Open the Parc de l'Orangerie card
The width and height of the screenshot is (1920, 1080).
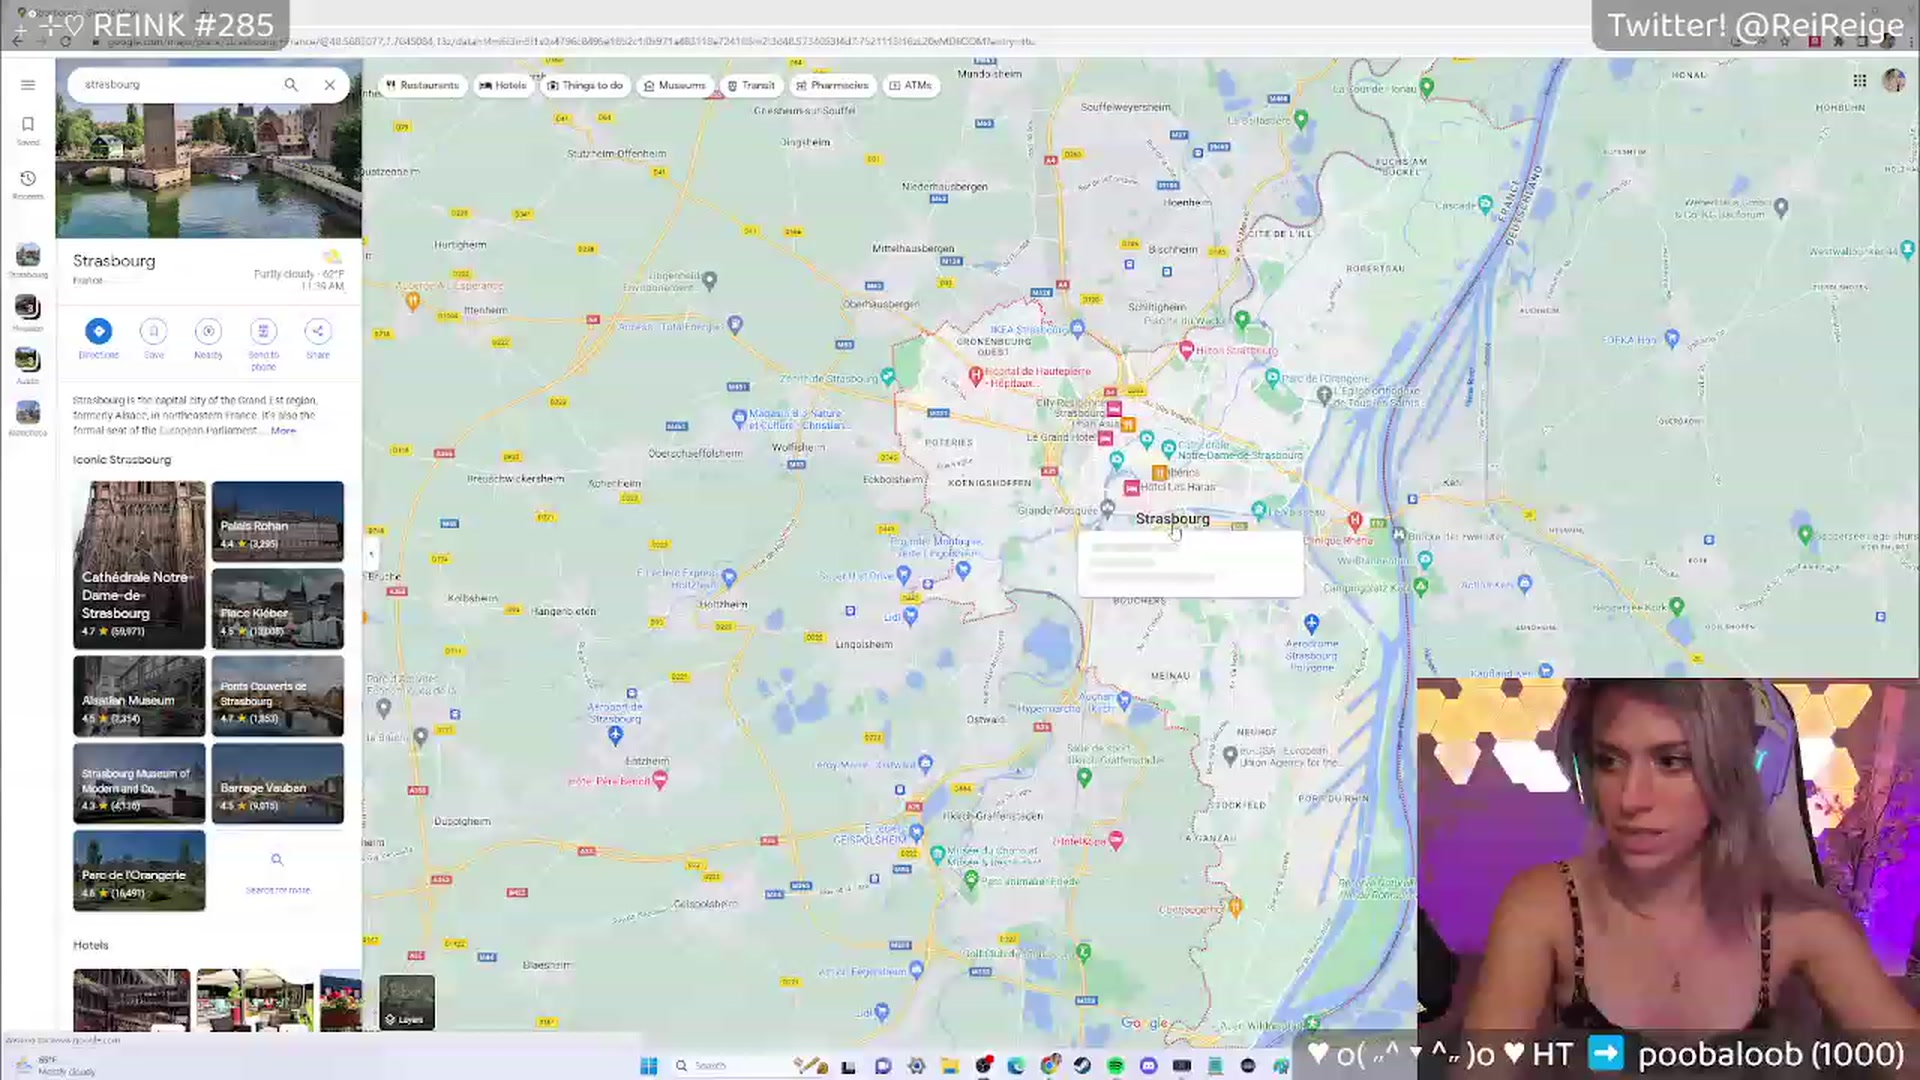tap(139, 871)
